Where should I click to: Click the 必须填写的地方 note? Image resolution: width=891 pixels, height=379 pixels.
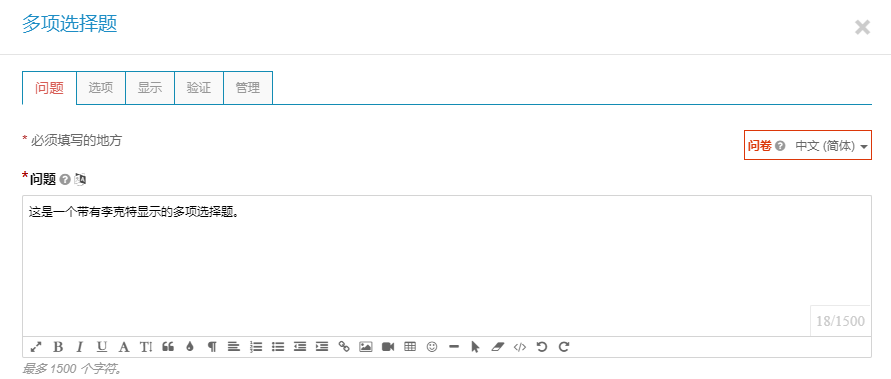point(76,140)
